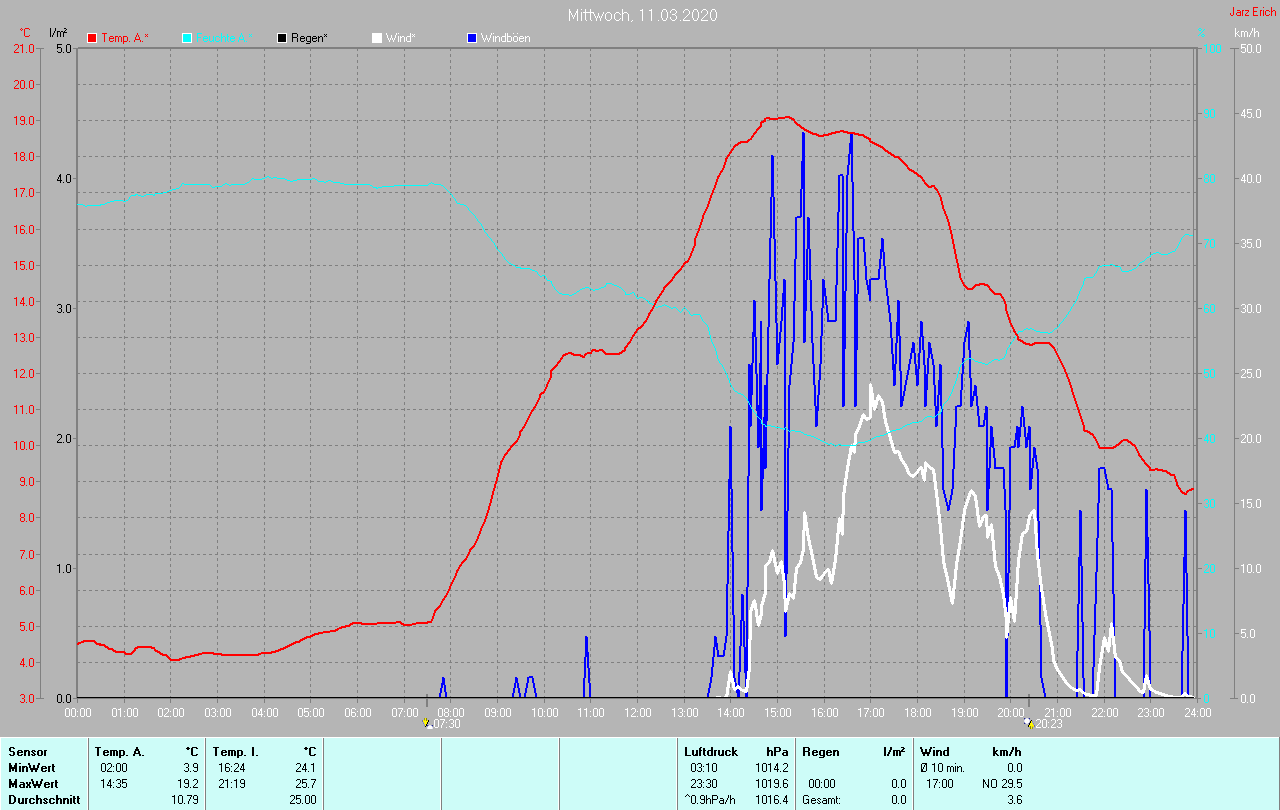The height and width of the screenshot is (810, 1280).
Task: Click the sunrise icon at 07:30
Action: (428, 722)
